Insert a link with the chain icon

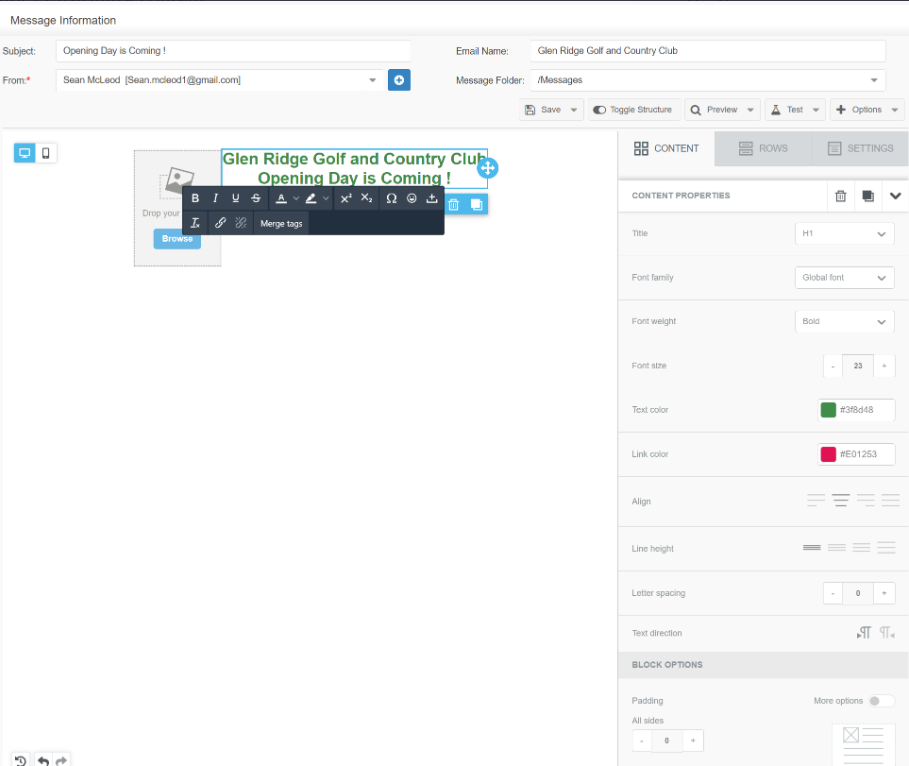tap(220, 223)
